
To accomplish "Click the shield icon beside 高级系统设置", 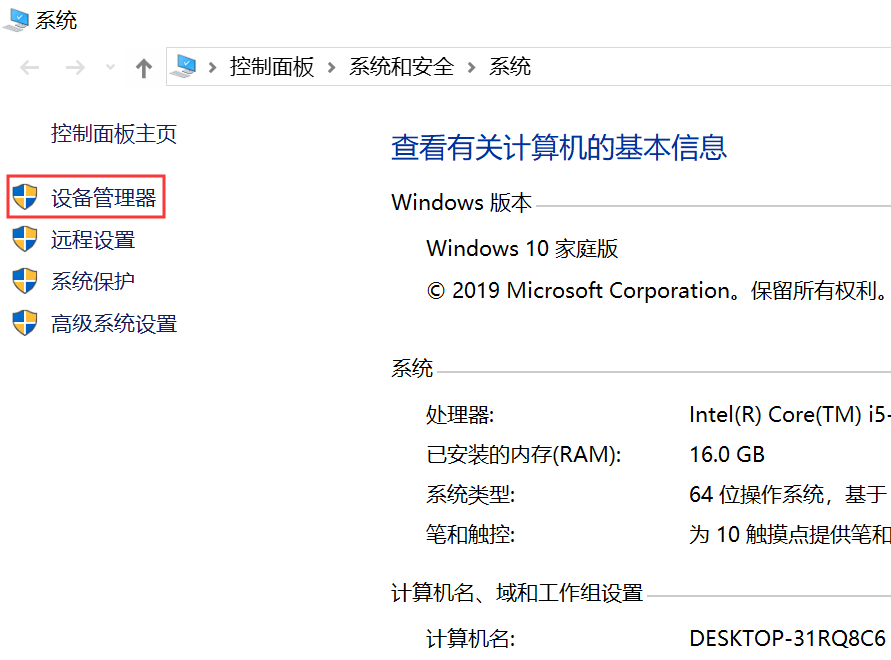I will (25, 324).
